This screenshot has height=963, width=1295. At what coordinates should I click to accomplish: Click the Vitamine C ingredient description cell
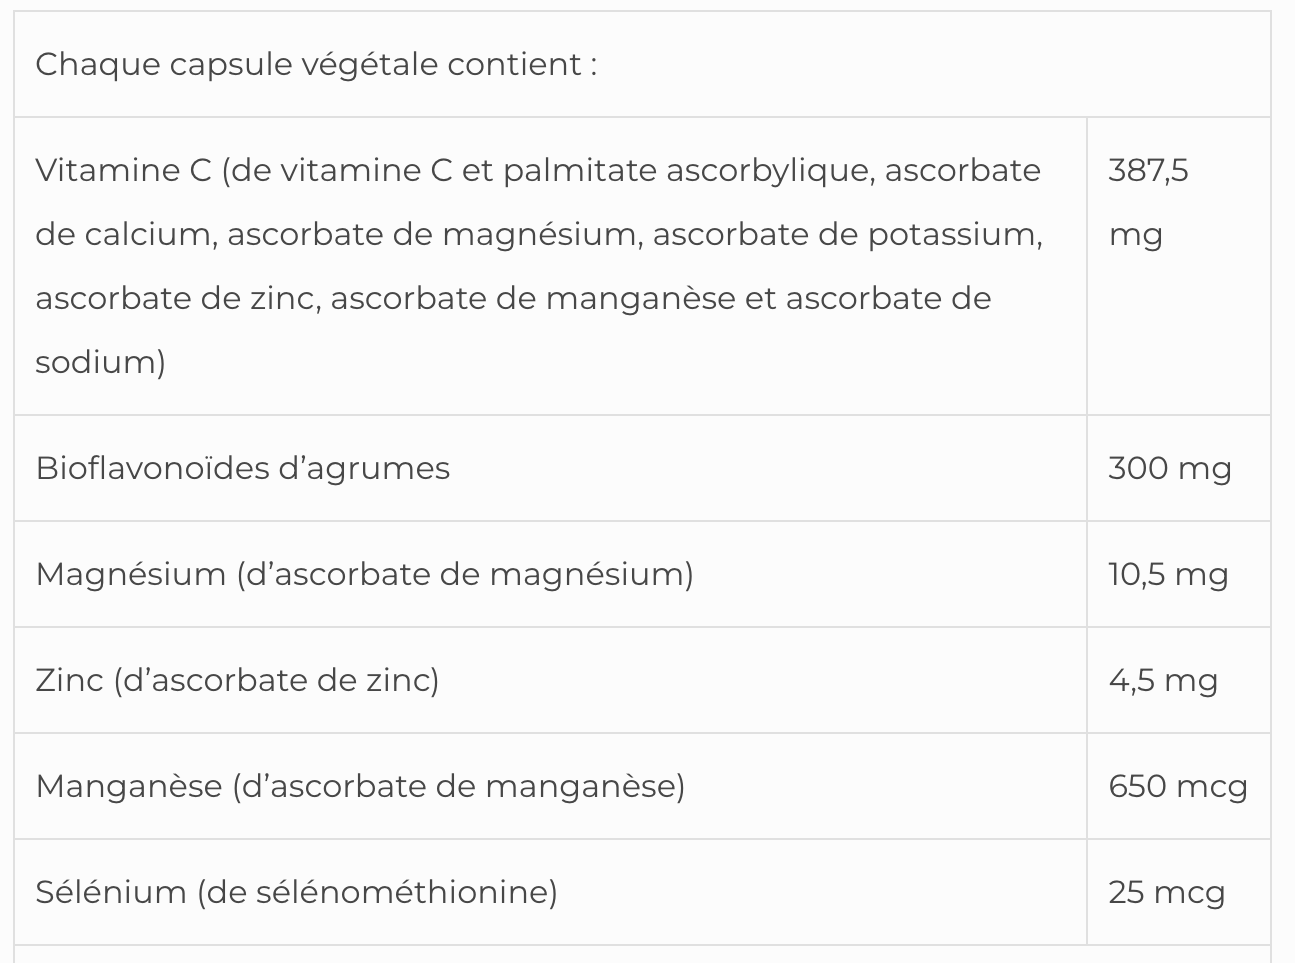(x=538, y=265)
